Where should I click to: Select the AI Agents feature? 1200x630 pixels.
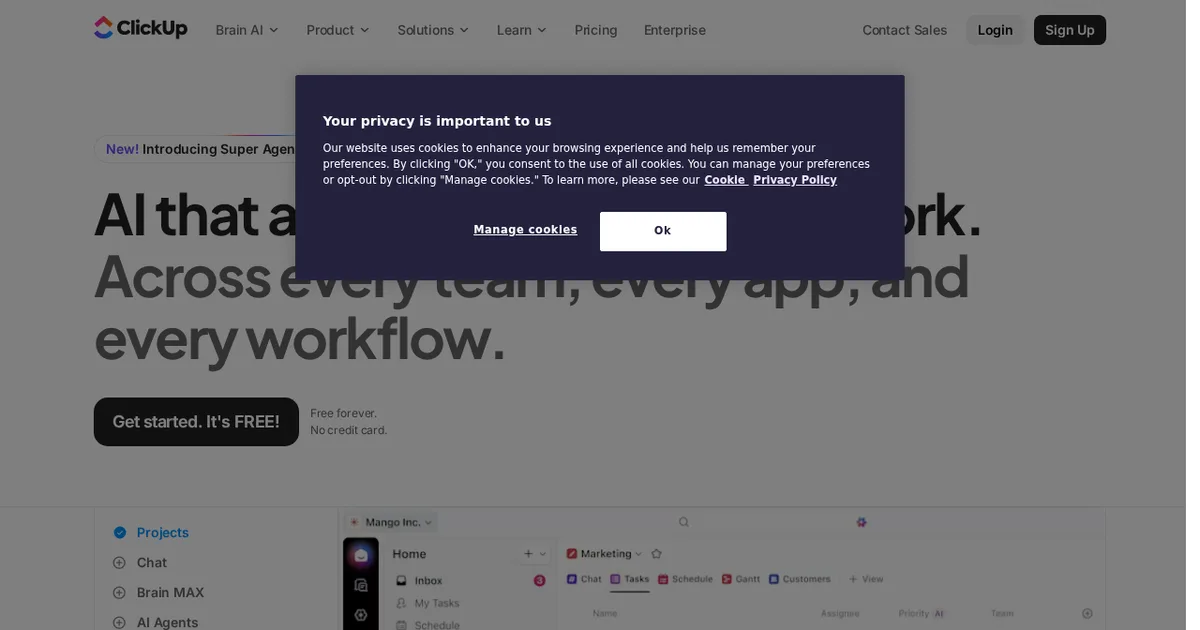tap(167, 622)
